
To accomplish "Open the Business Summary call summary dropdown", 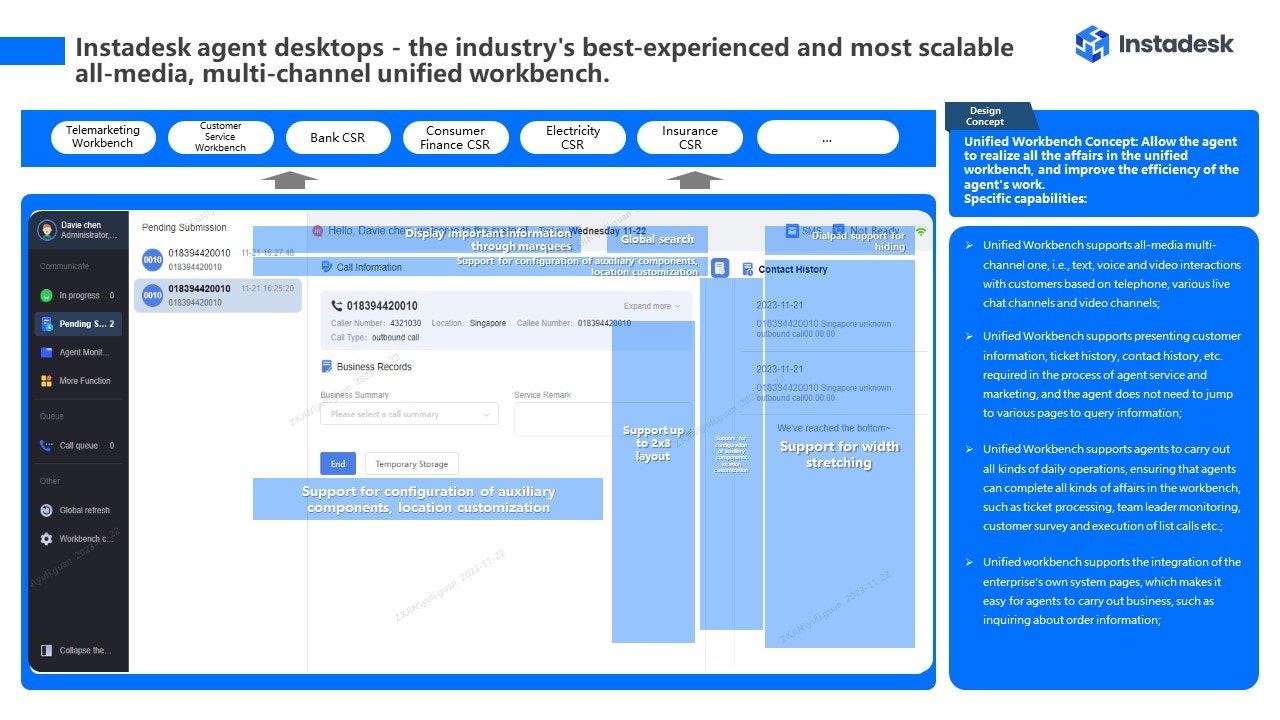I will (409, 414).
